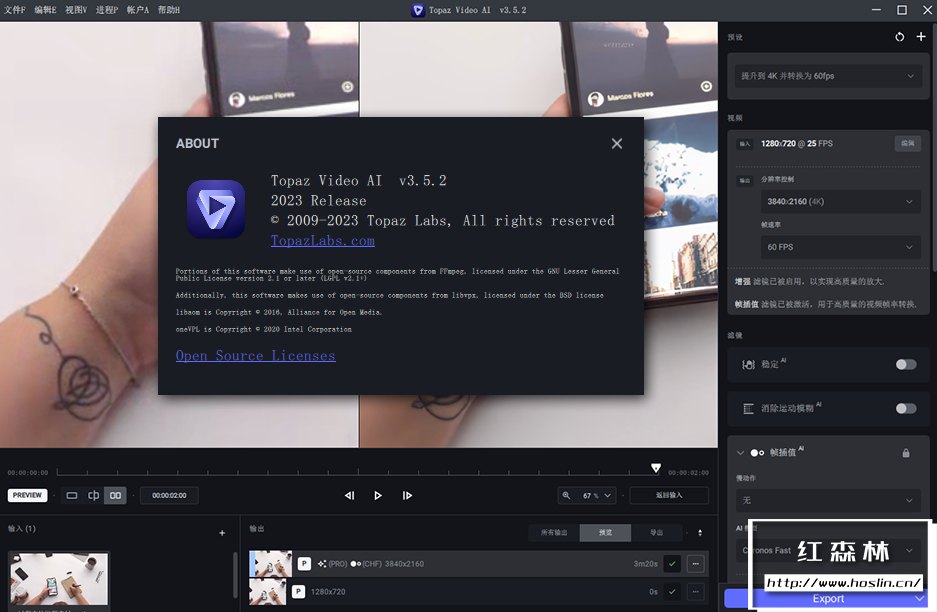Click the 消除运动模糊 motion deblur icon
The height and width of the screenshot is (612, 937).
(x=748, y=409)
